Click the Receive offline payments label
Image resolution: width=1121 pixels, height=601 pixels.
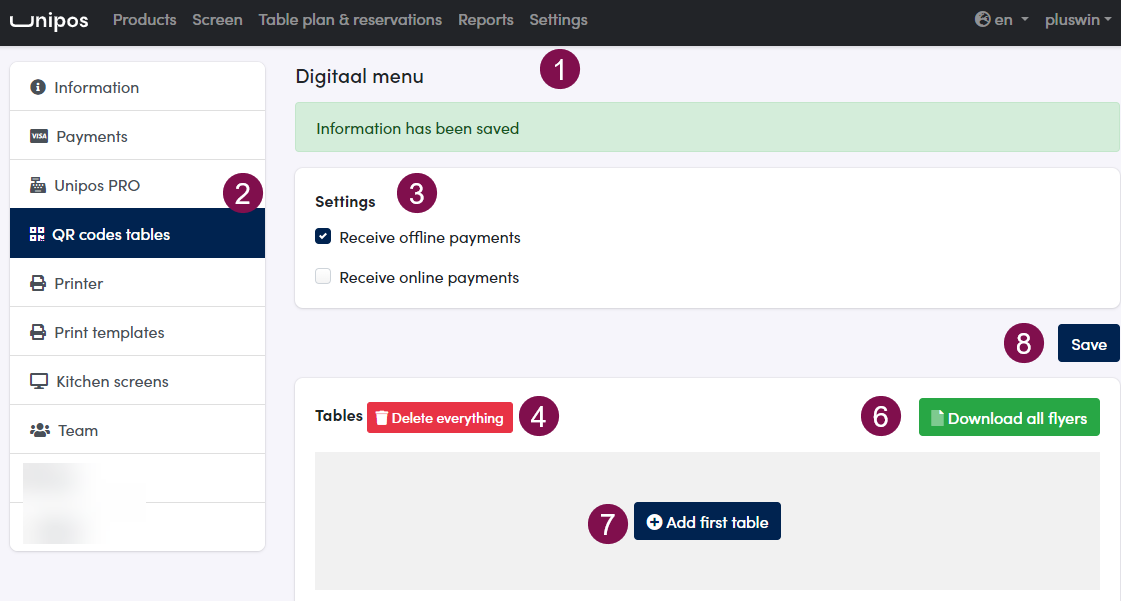pyautogui.click(x=430, y=237)
